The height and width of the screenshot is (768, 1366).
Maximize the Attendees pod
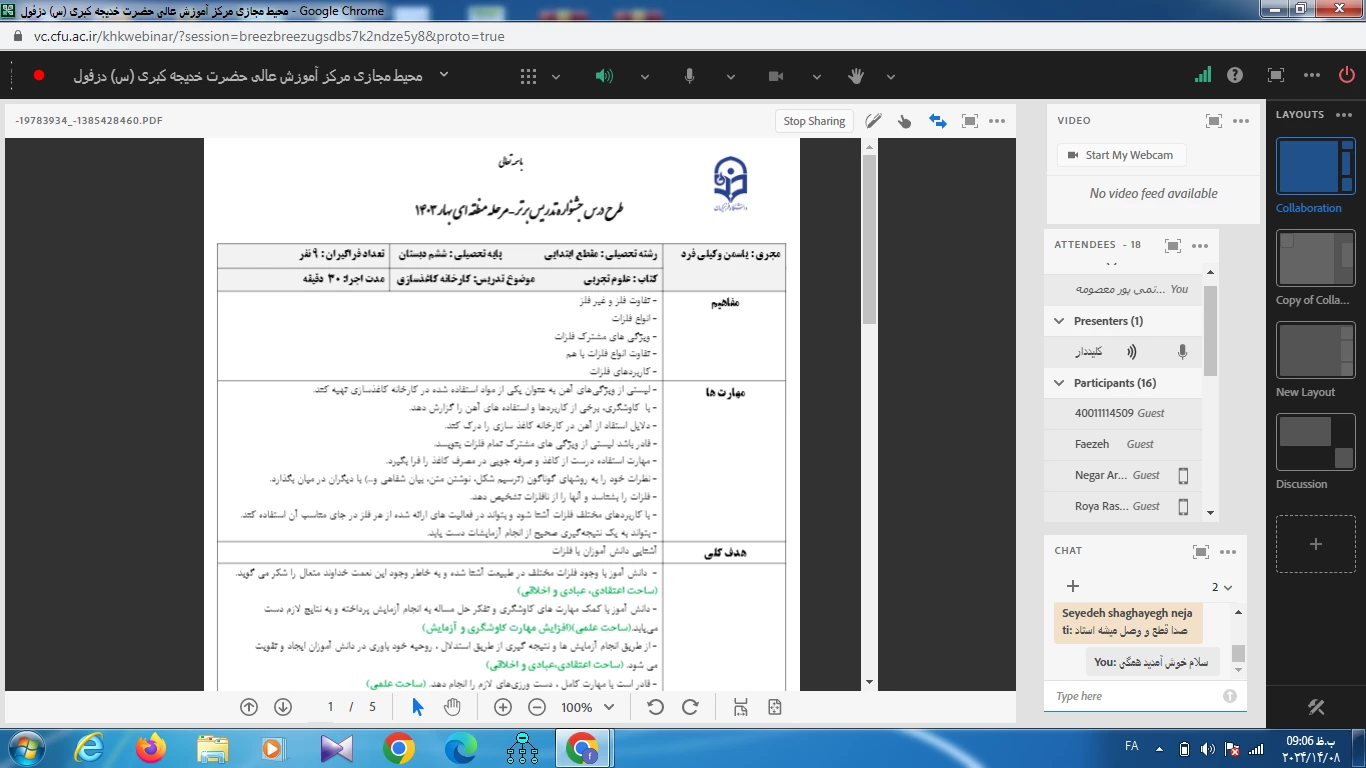(x=1173, y=245)
